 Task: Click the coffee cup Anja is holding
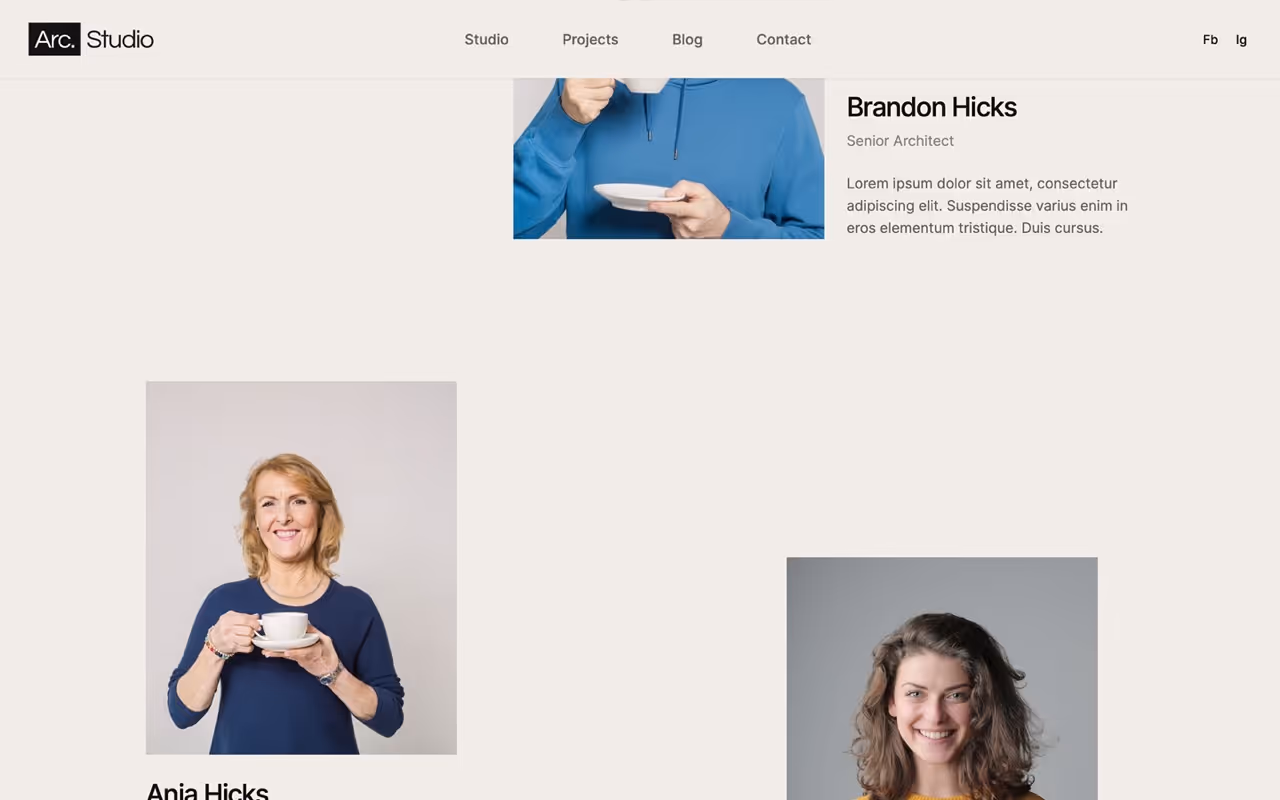[x=284, y=626]
